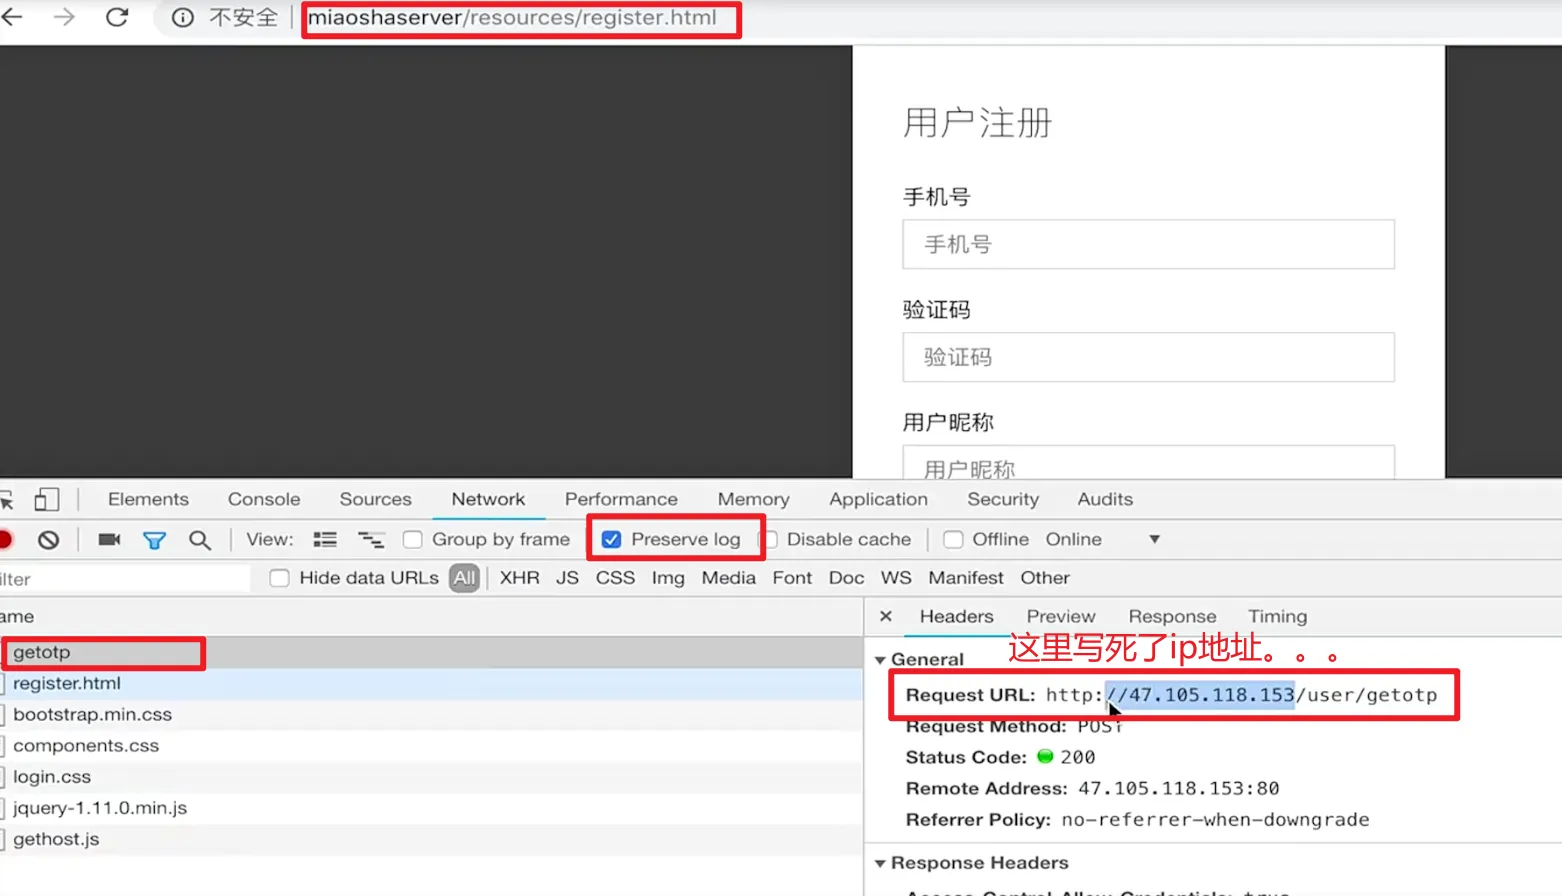This screenshot has width=1562, height=896.
Task: Filter requests by Manifest
Action: tap(965, 578)
